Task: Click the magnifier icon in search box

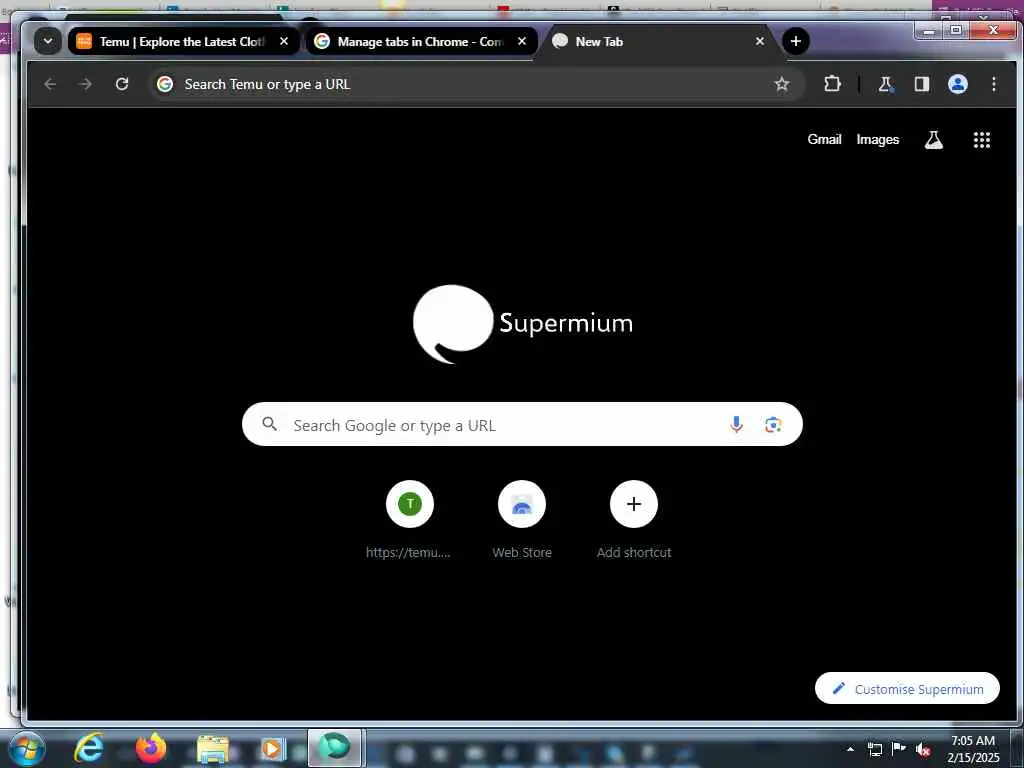Action: [x=270, y=424]
